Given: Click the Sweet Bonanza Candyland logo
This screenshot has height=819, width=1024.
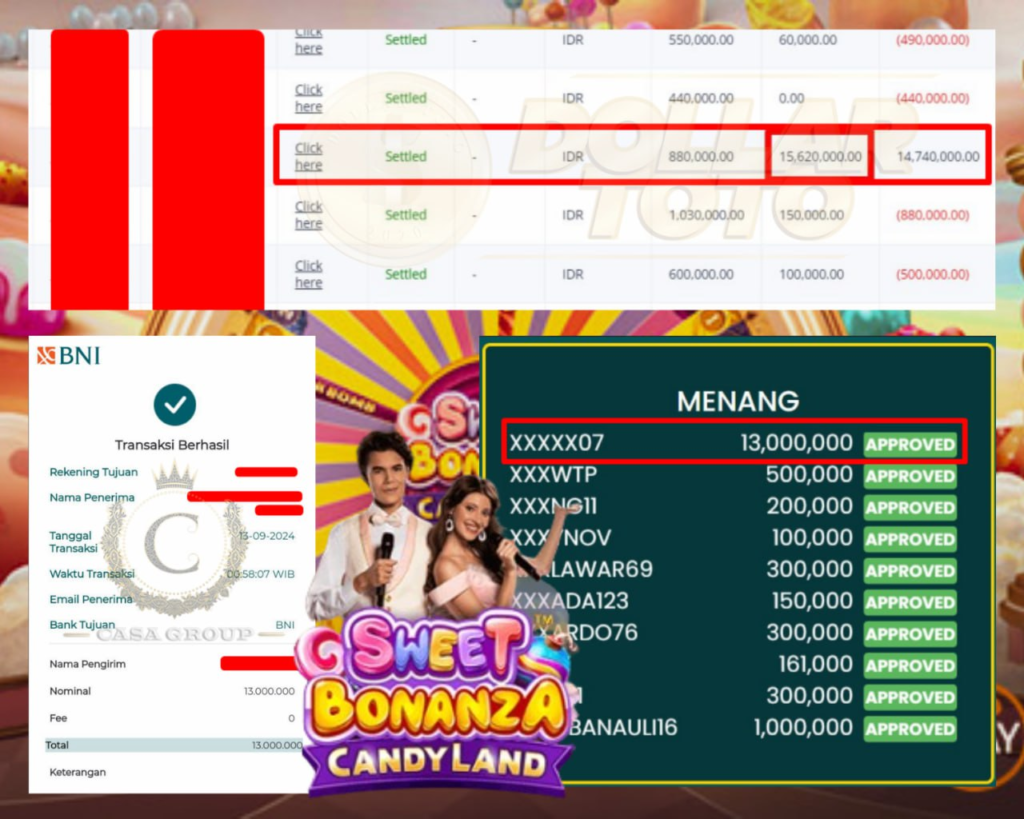Looking at the screenshot, I should coord(434,702).
